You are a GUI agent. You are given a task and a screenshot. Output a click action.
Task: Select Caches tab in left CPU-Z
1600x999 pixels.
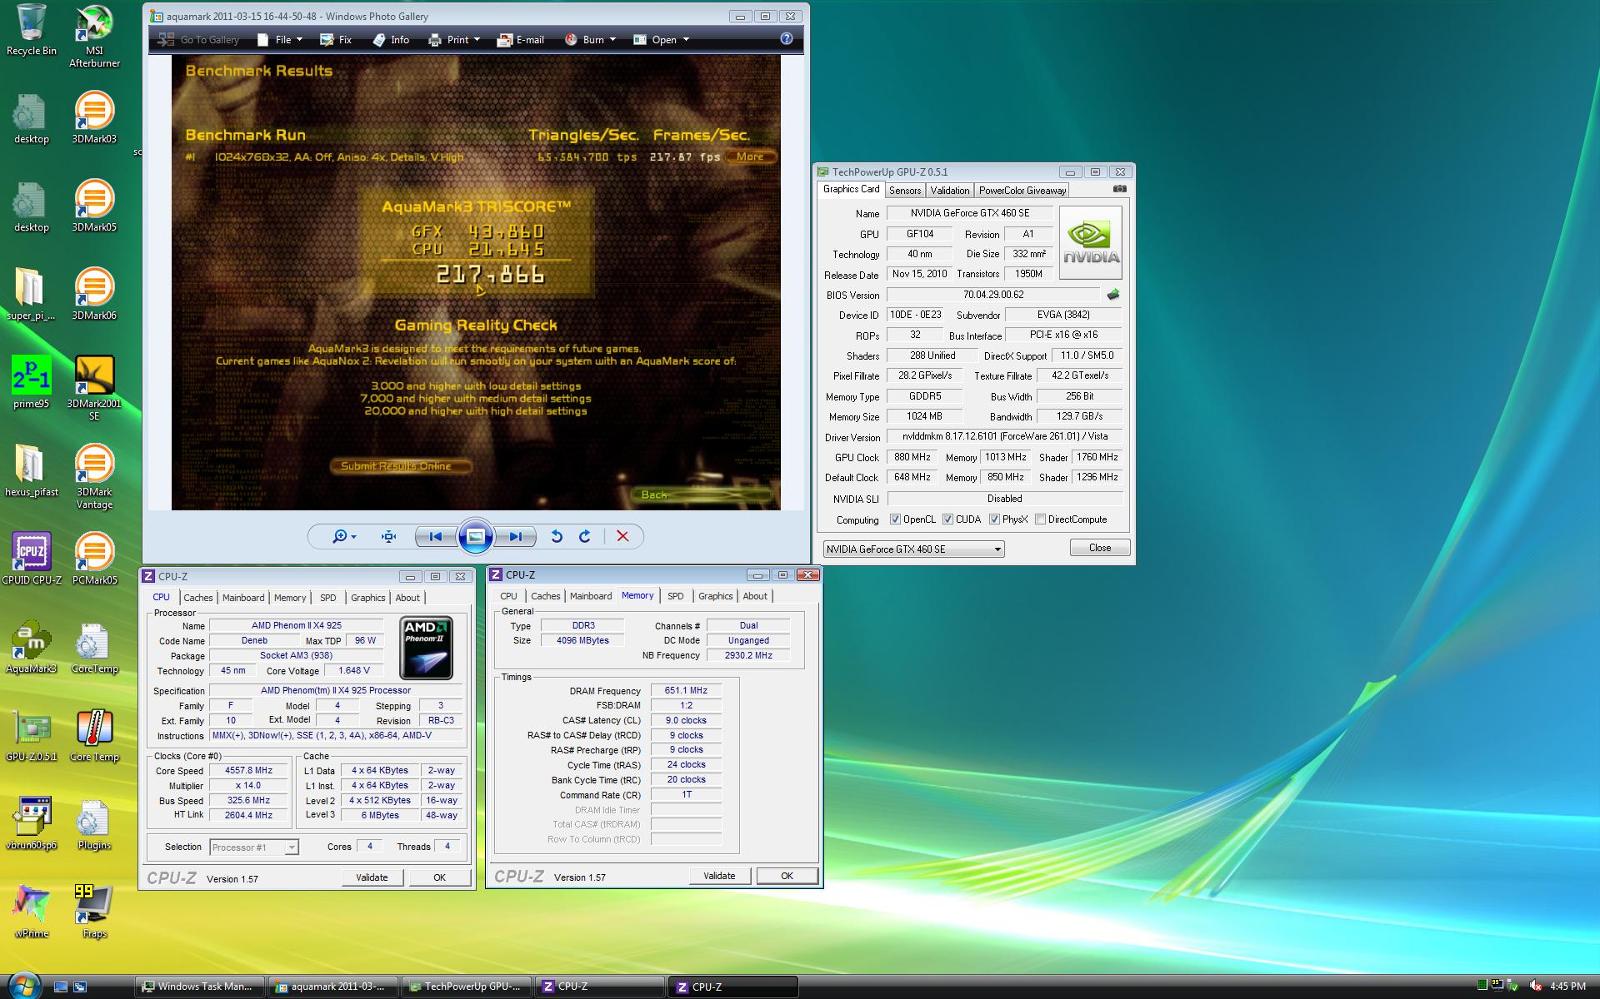coord(198,597)
